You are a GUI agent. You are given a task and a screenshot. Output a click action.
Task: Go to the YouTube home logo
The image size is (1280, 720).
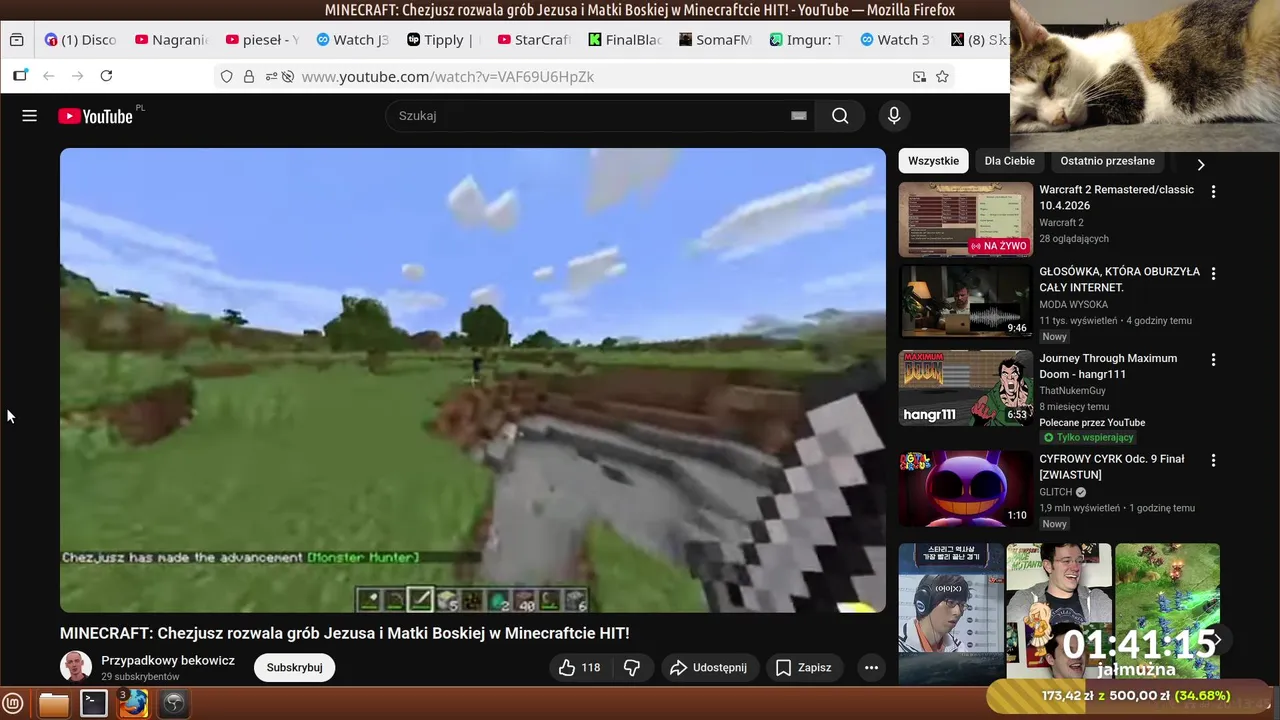pyautogui.click(x=95, y=116)
